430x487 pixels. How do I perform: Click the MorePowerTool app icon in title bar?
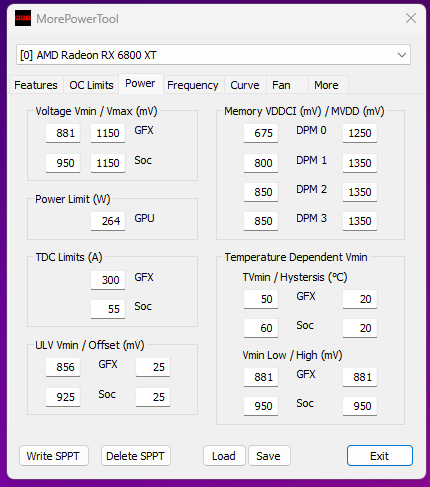click(23, 18)
